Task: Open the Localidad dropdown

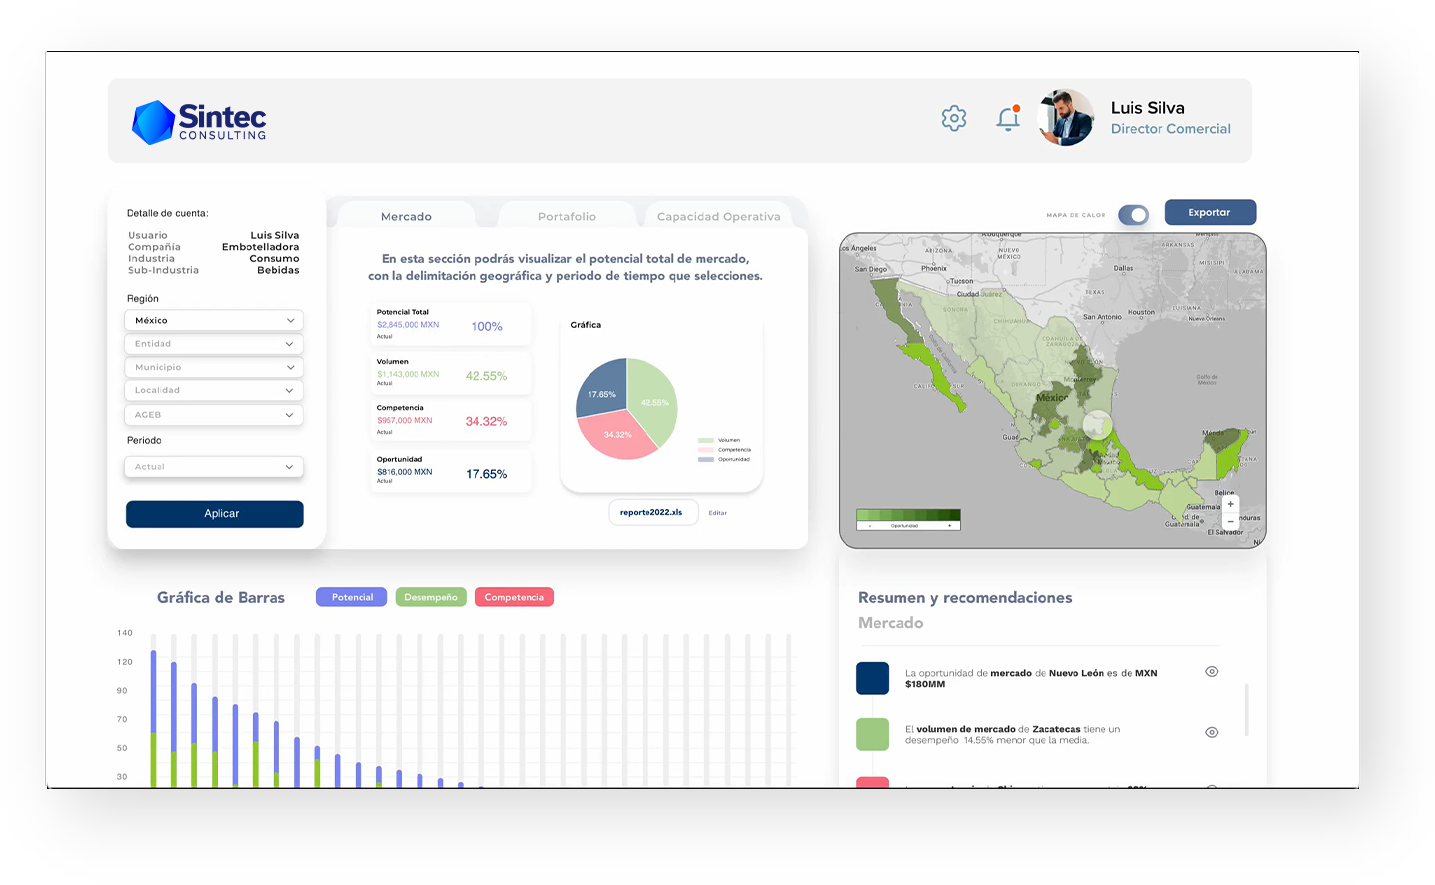Action: [x=214, y=391]
